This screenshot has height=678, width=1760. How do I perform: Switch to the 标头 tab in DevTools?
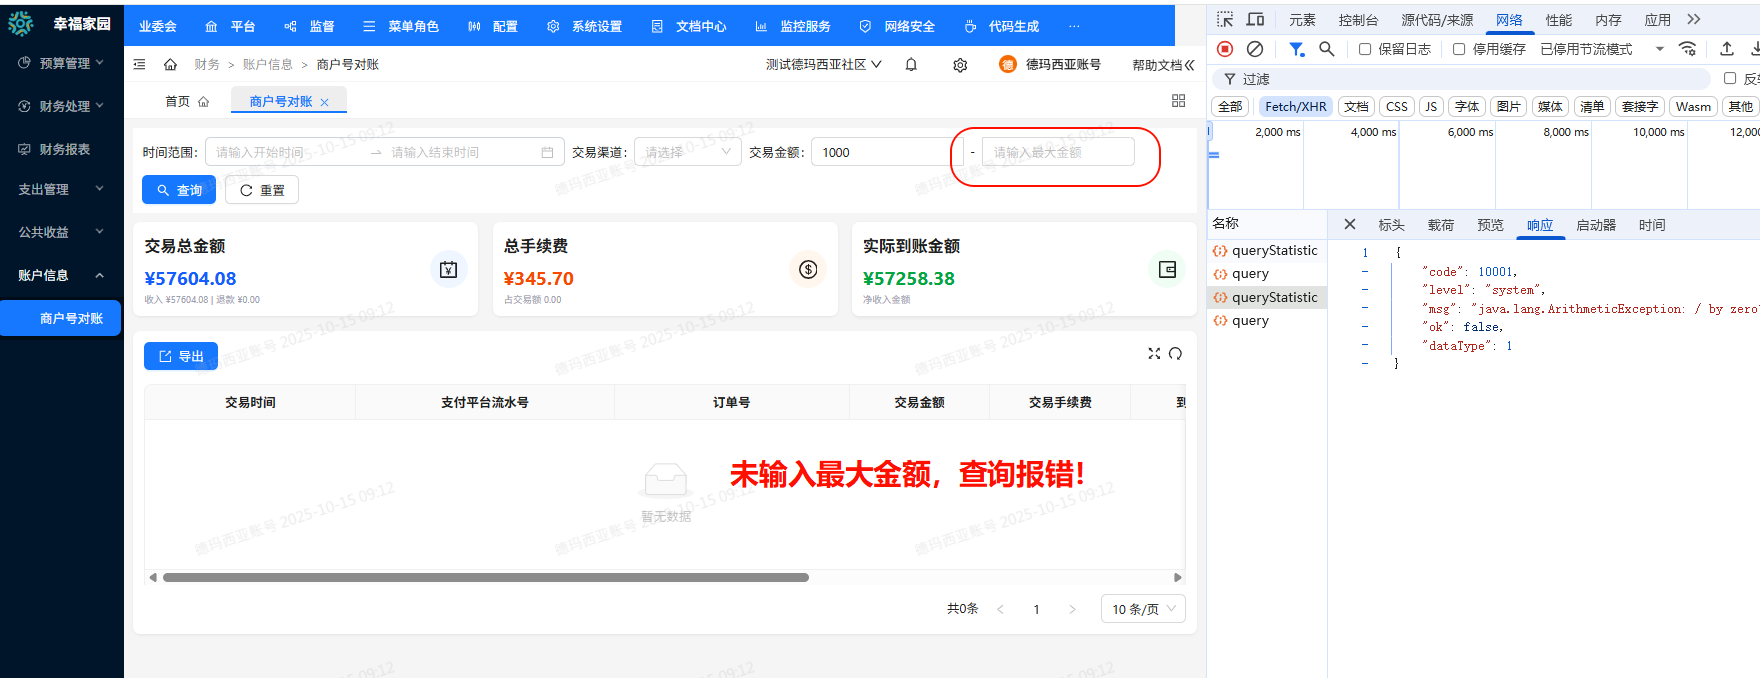1391,225
